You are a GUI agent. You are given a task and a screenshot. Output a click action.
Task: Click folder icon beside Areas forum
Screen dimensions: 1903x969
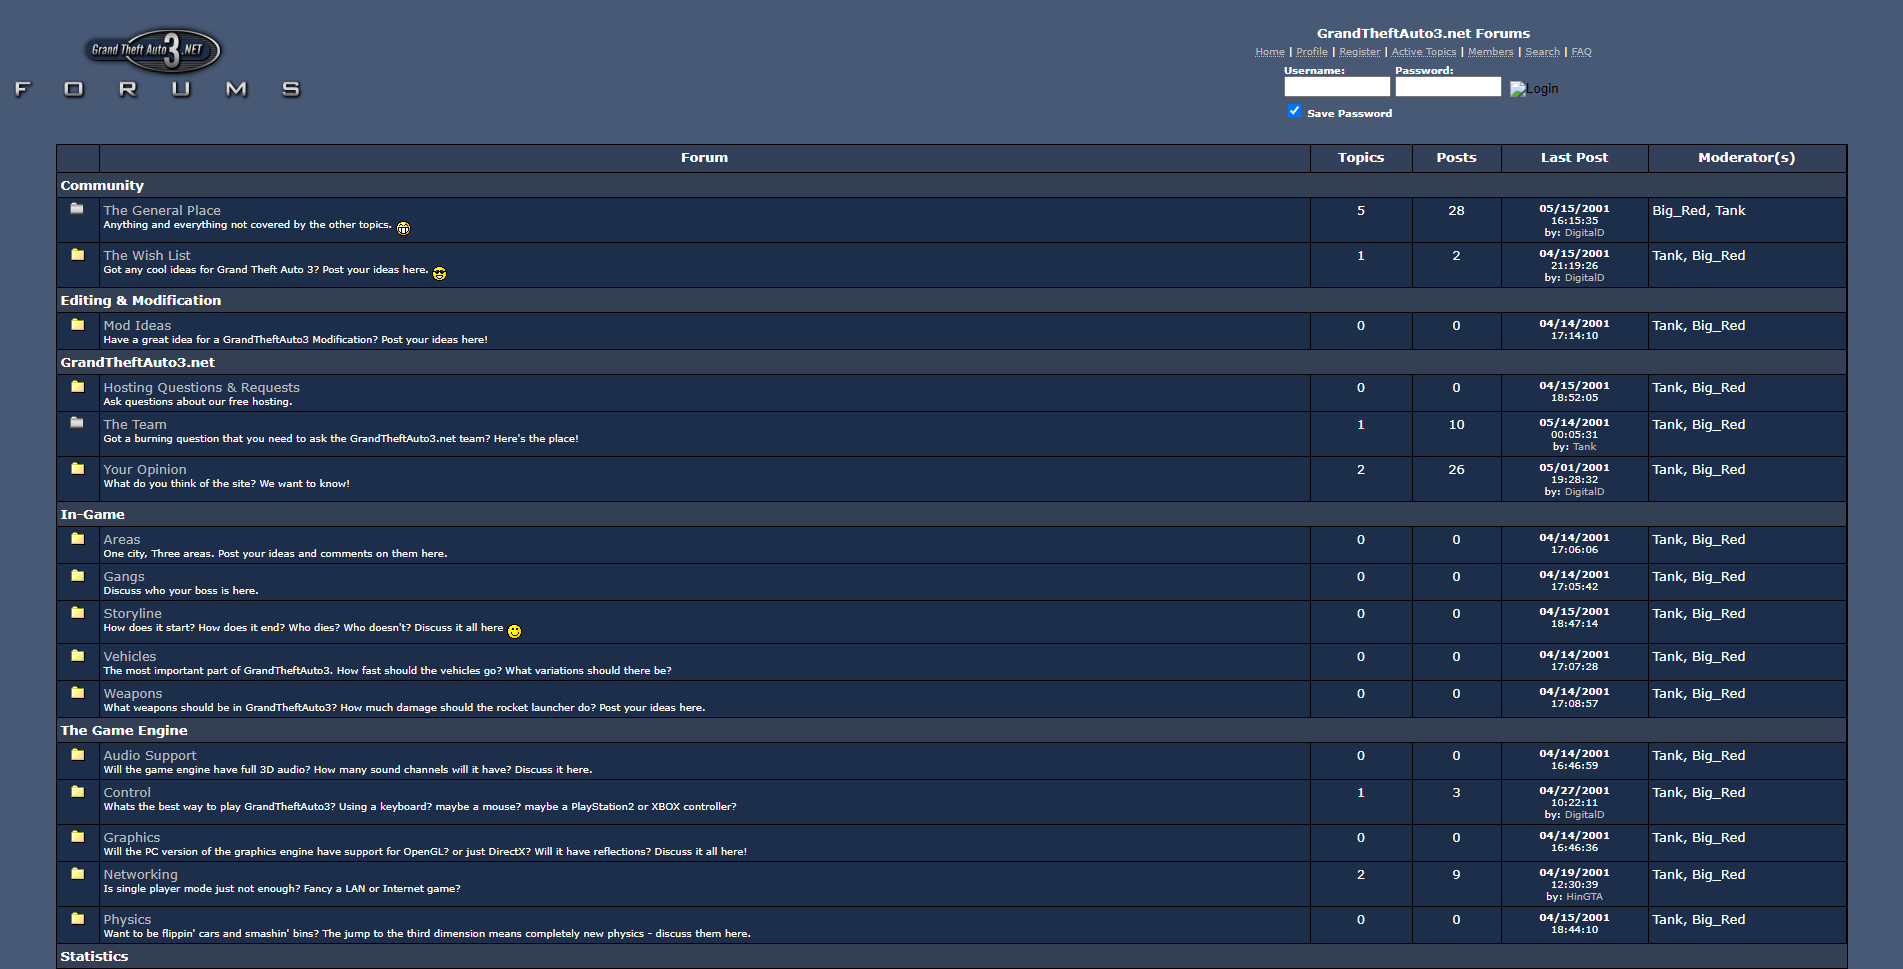[x=77, y=538]
